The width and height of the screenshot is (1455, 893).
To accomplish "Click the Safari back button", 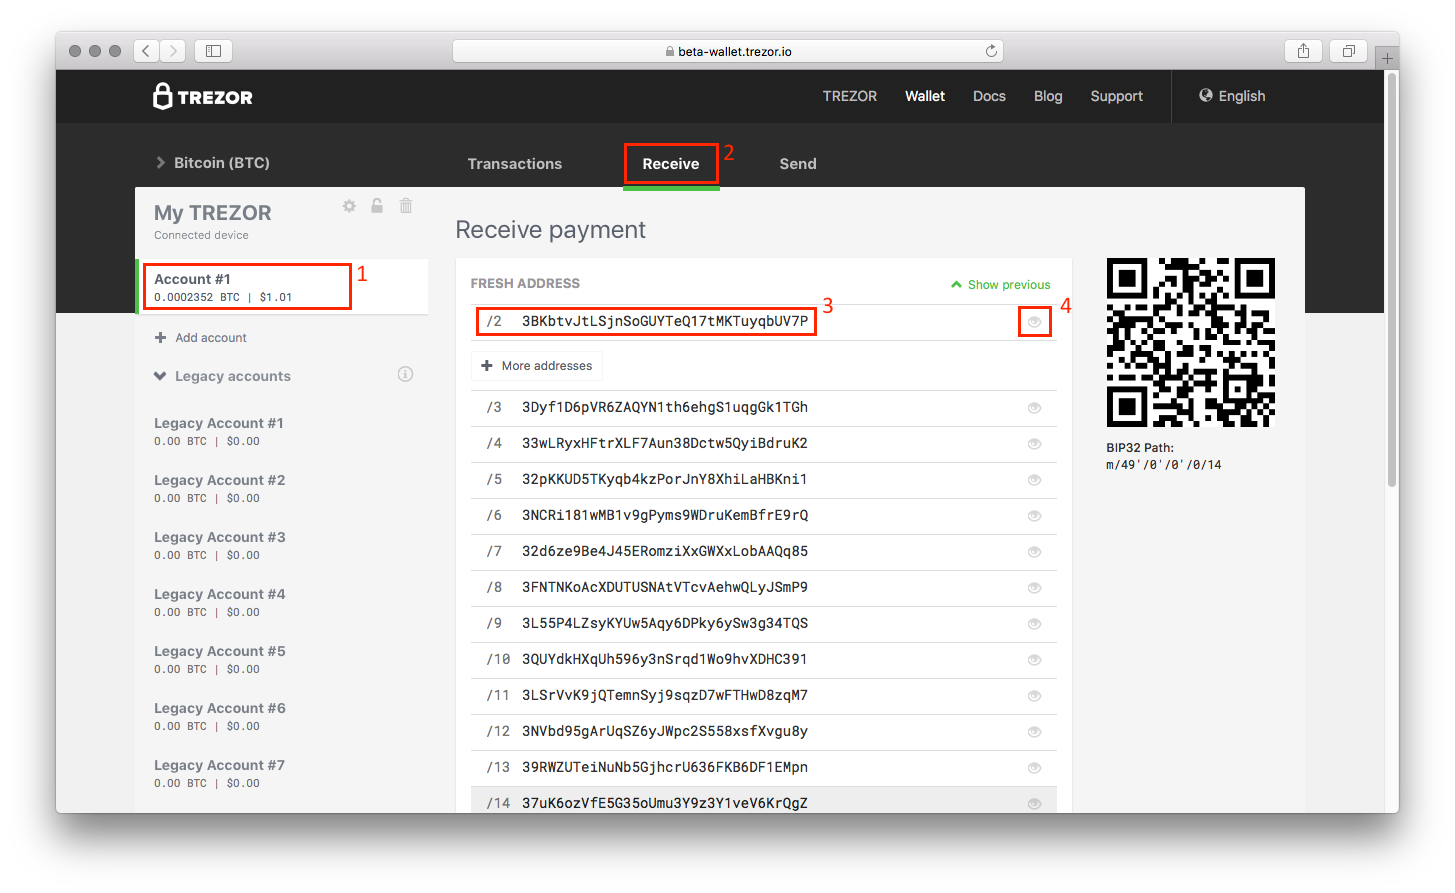I will [x=146, y=50].
